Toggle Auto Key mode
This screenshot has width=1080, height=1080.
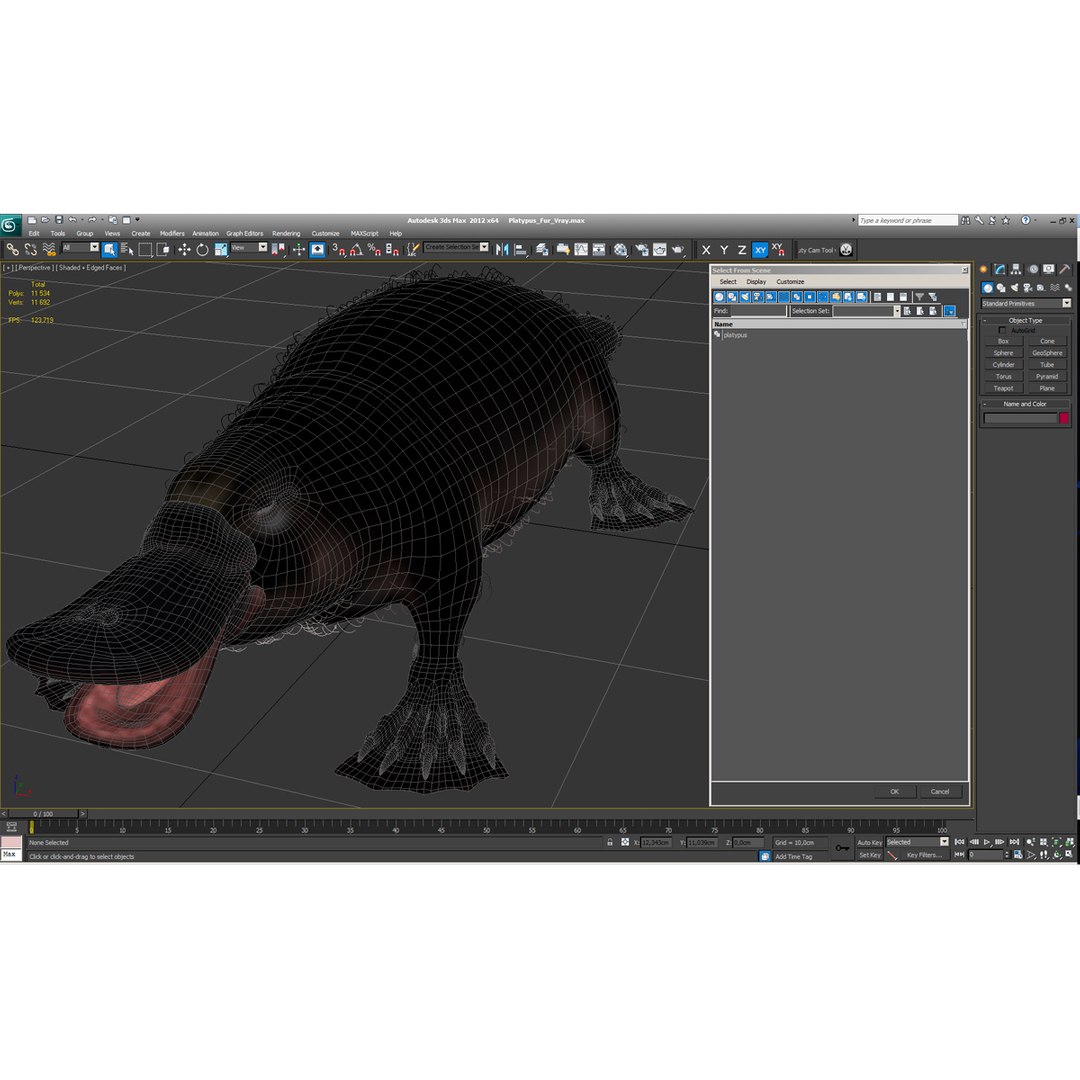pos(869,842)
